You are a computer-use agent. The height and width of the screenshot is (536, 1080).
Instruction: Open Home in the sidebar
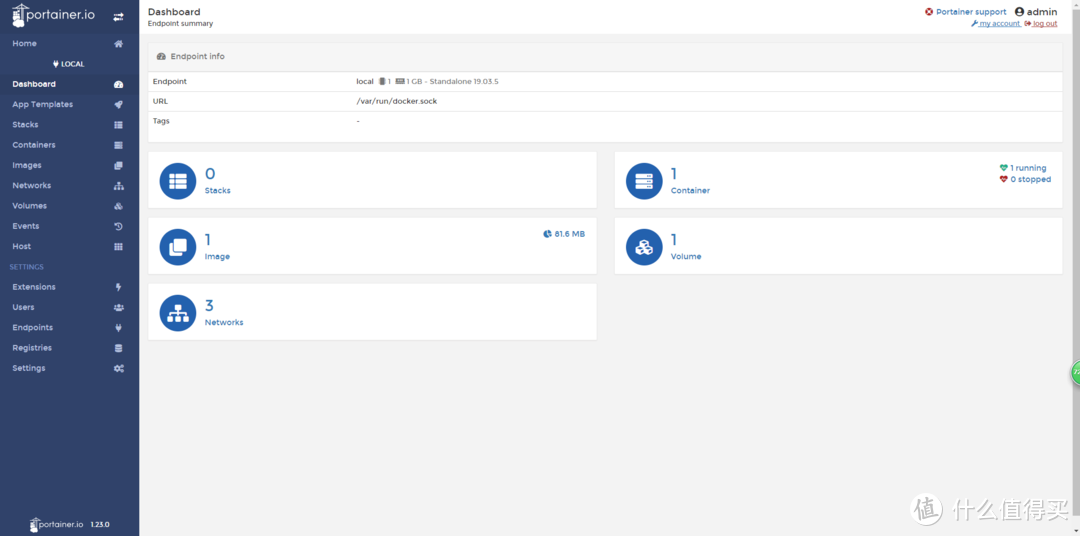[x=24, y=43]
